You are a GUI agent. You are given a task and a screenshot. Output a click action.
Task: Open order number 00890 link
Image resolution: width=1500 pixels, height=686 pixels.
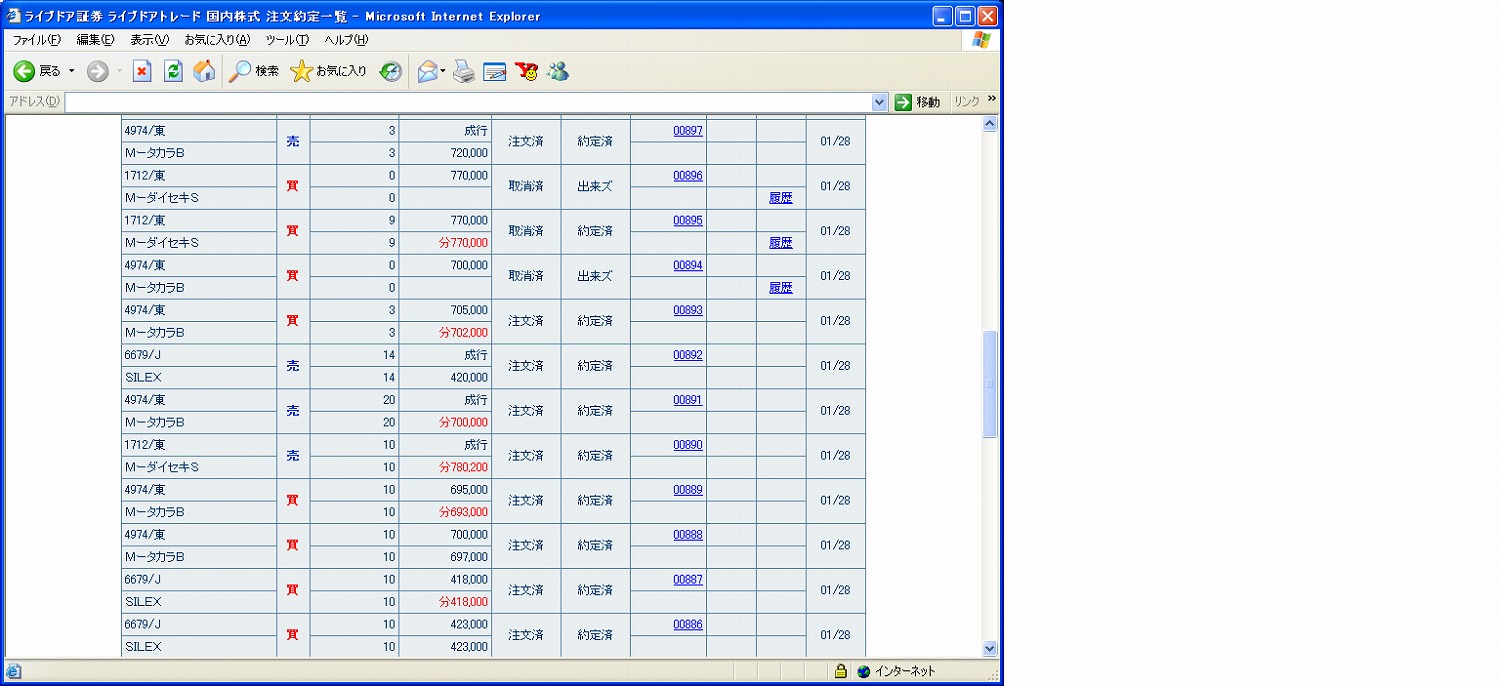point(688,445)
